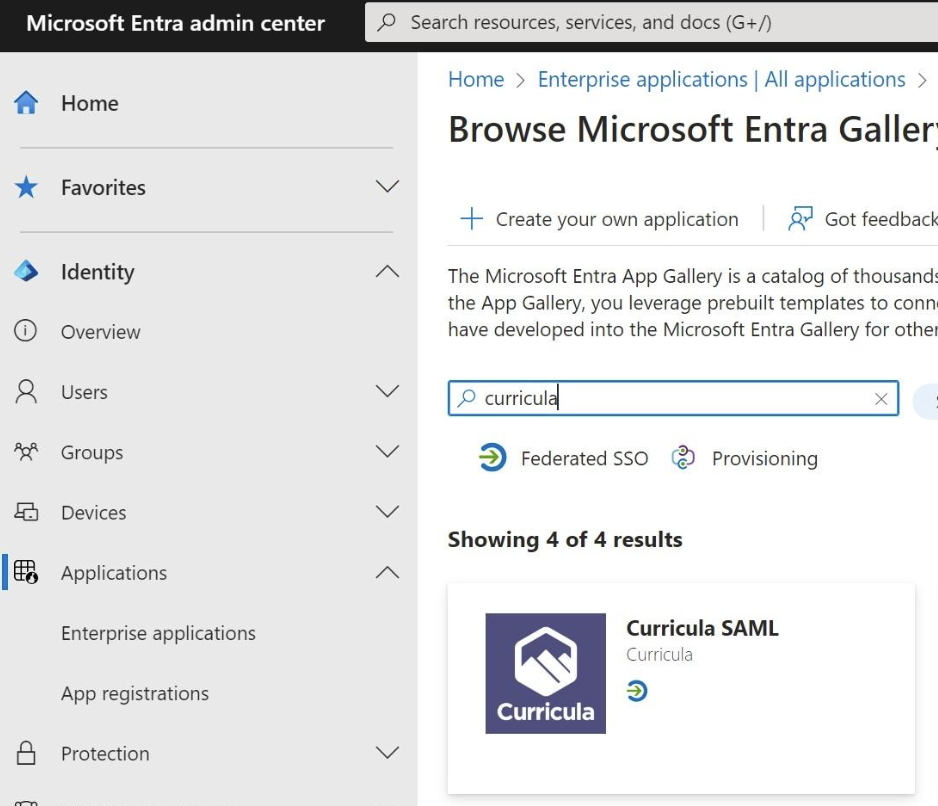938x806 pixels.
Task: Expand the Users menu chevron
Action: 387,391
